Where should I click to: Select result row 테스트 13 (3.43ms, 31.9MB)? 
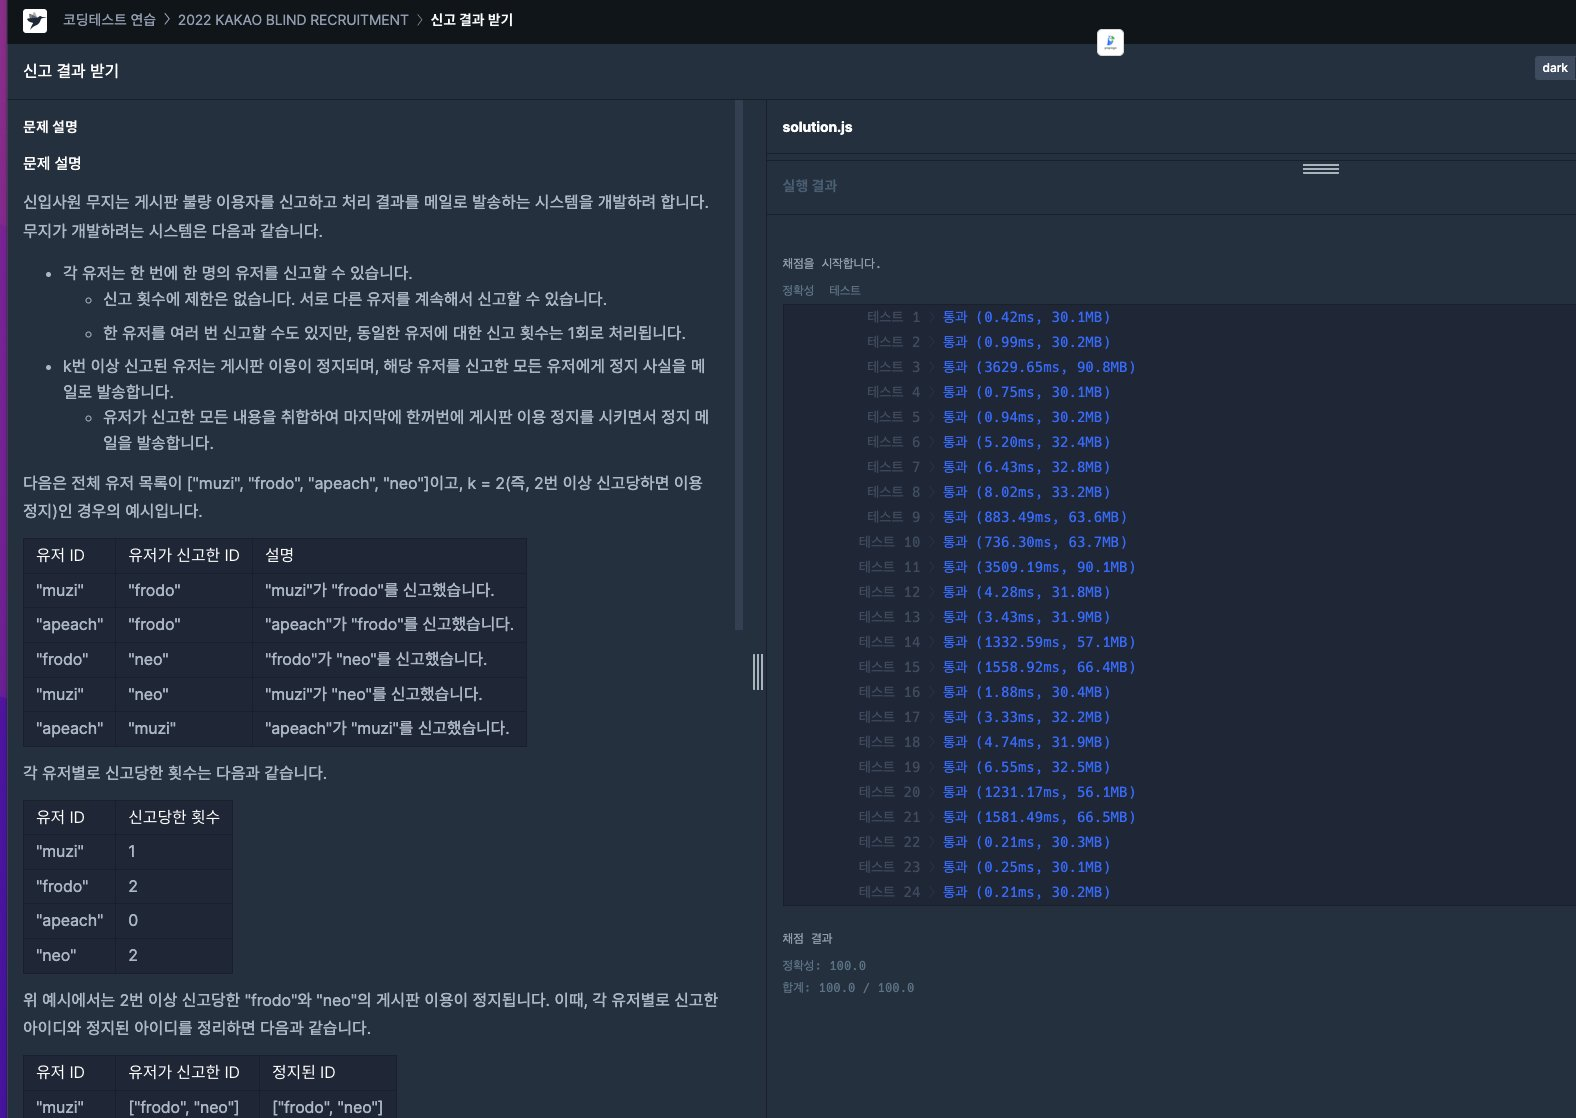point(984,617)
